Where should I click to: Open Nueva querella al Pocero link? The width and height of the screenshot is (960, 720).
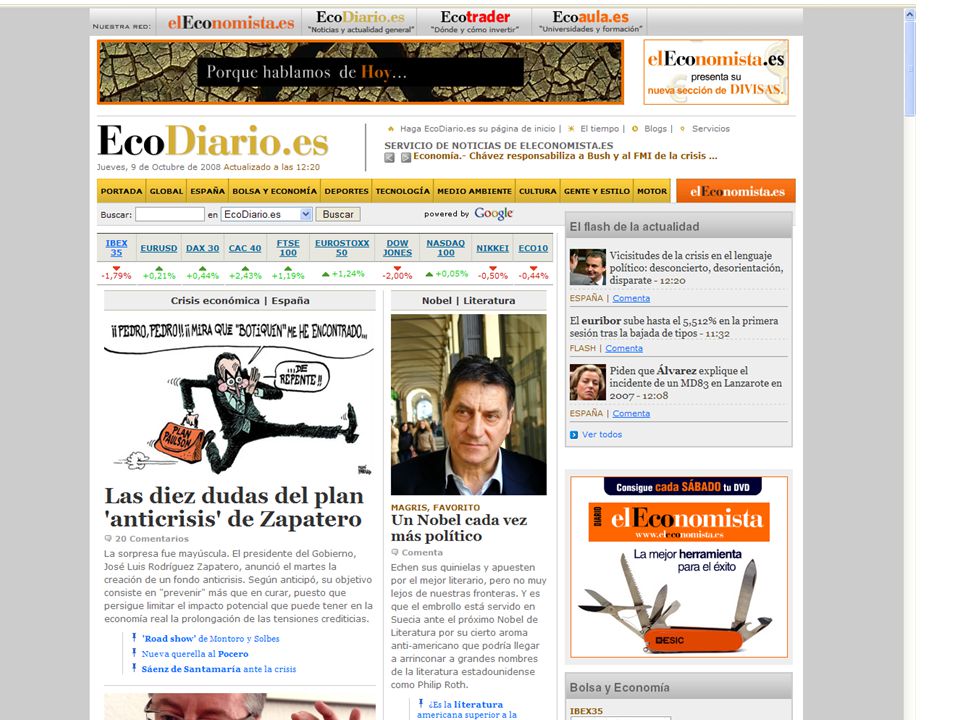tap(195, 654)
